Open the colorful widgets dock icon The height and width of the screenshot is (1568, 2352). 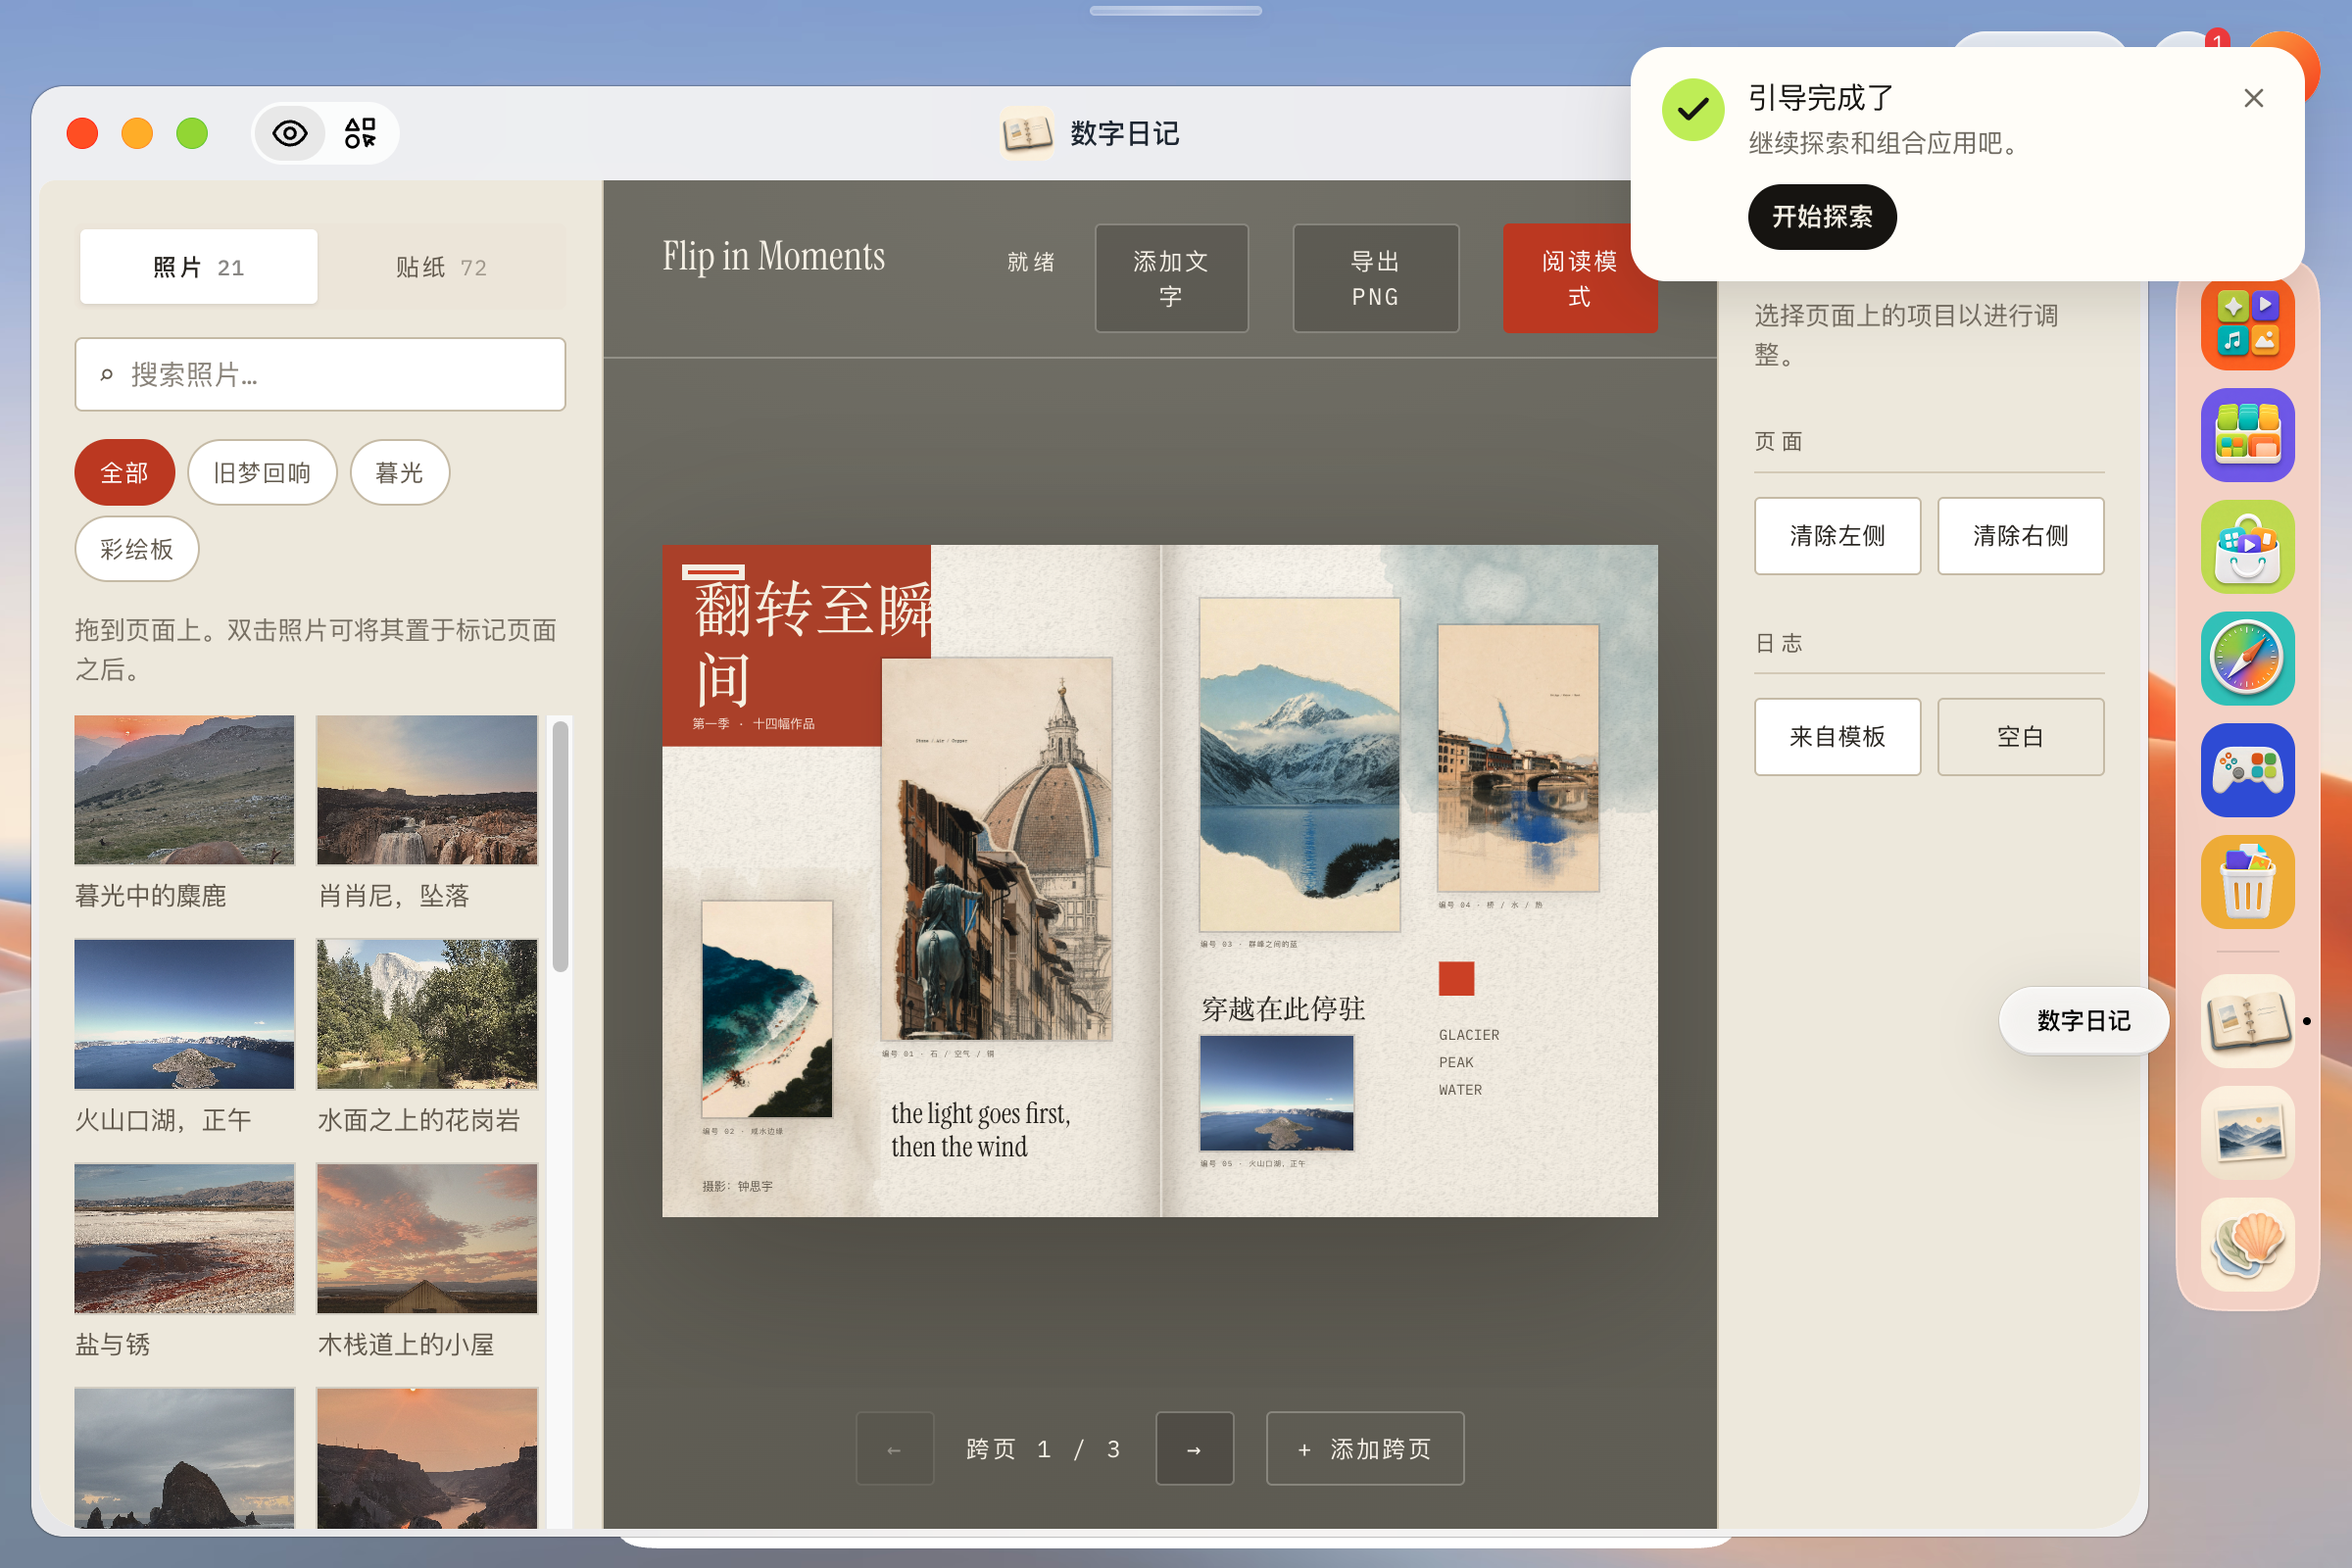(x=2247, y=435)
